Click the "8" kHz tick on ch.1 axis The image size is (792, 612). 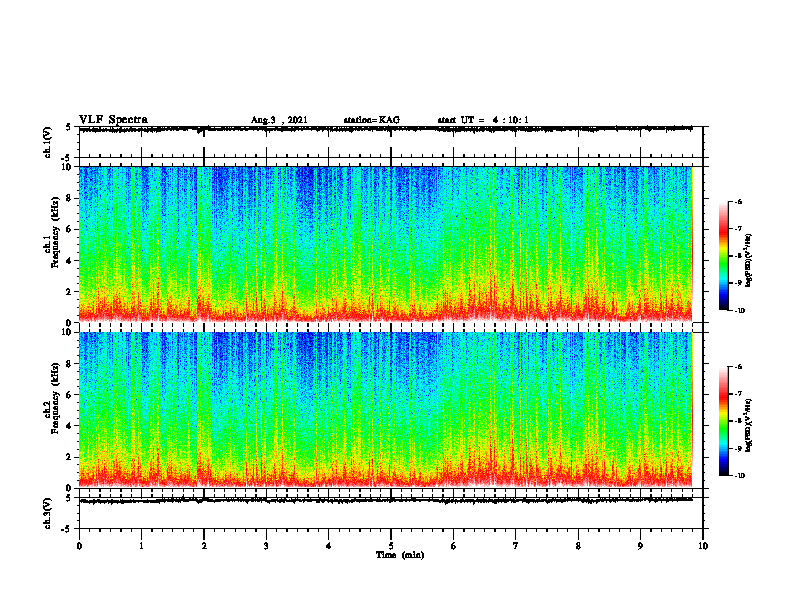pyautogui.click(x=69, y=198)
